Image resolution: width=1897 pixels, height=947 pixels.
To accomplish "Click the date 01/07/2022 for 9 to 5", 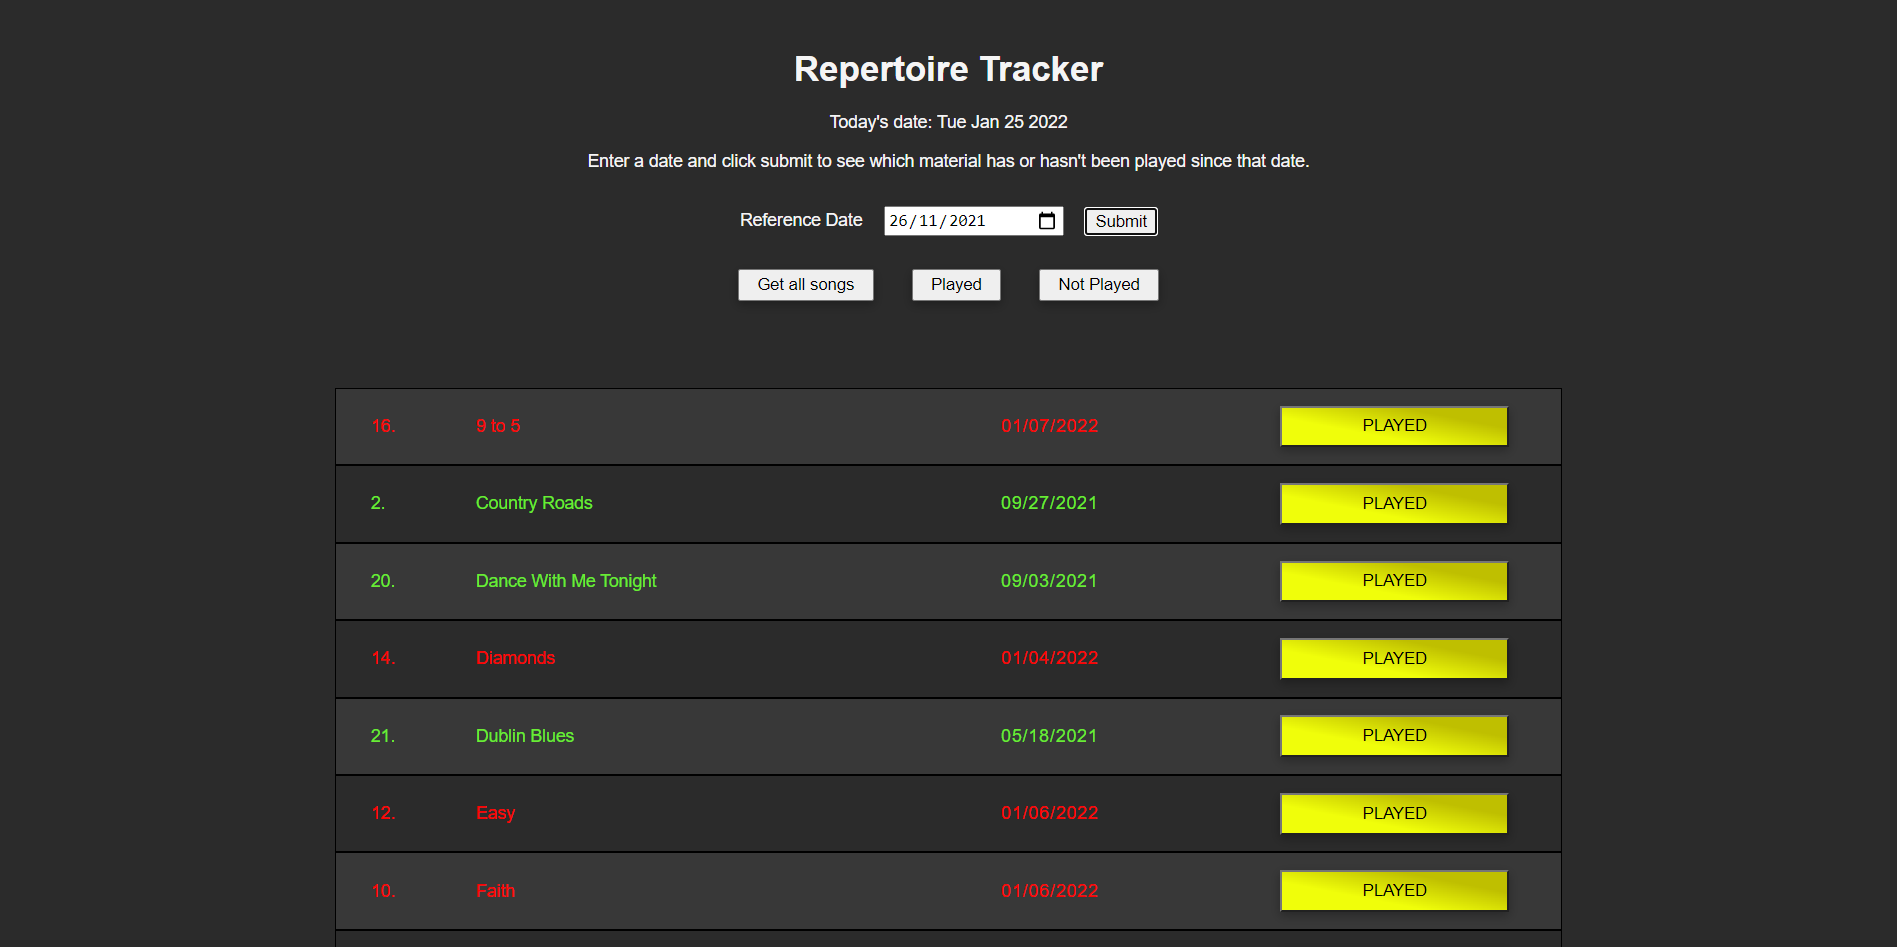I will tap(1050, 426).
